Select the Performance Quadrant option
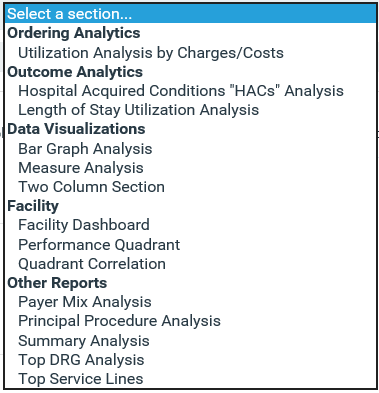The image size is (379, 393). [x=191, y=245]
